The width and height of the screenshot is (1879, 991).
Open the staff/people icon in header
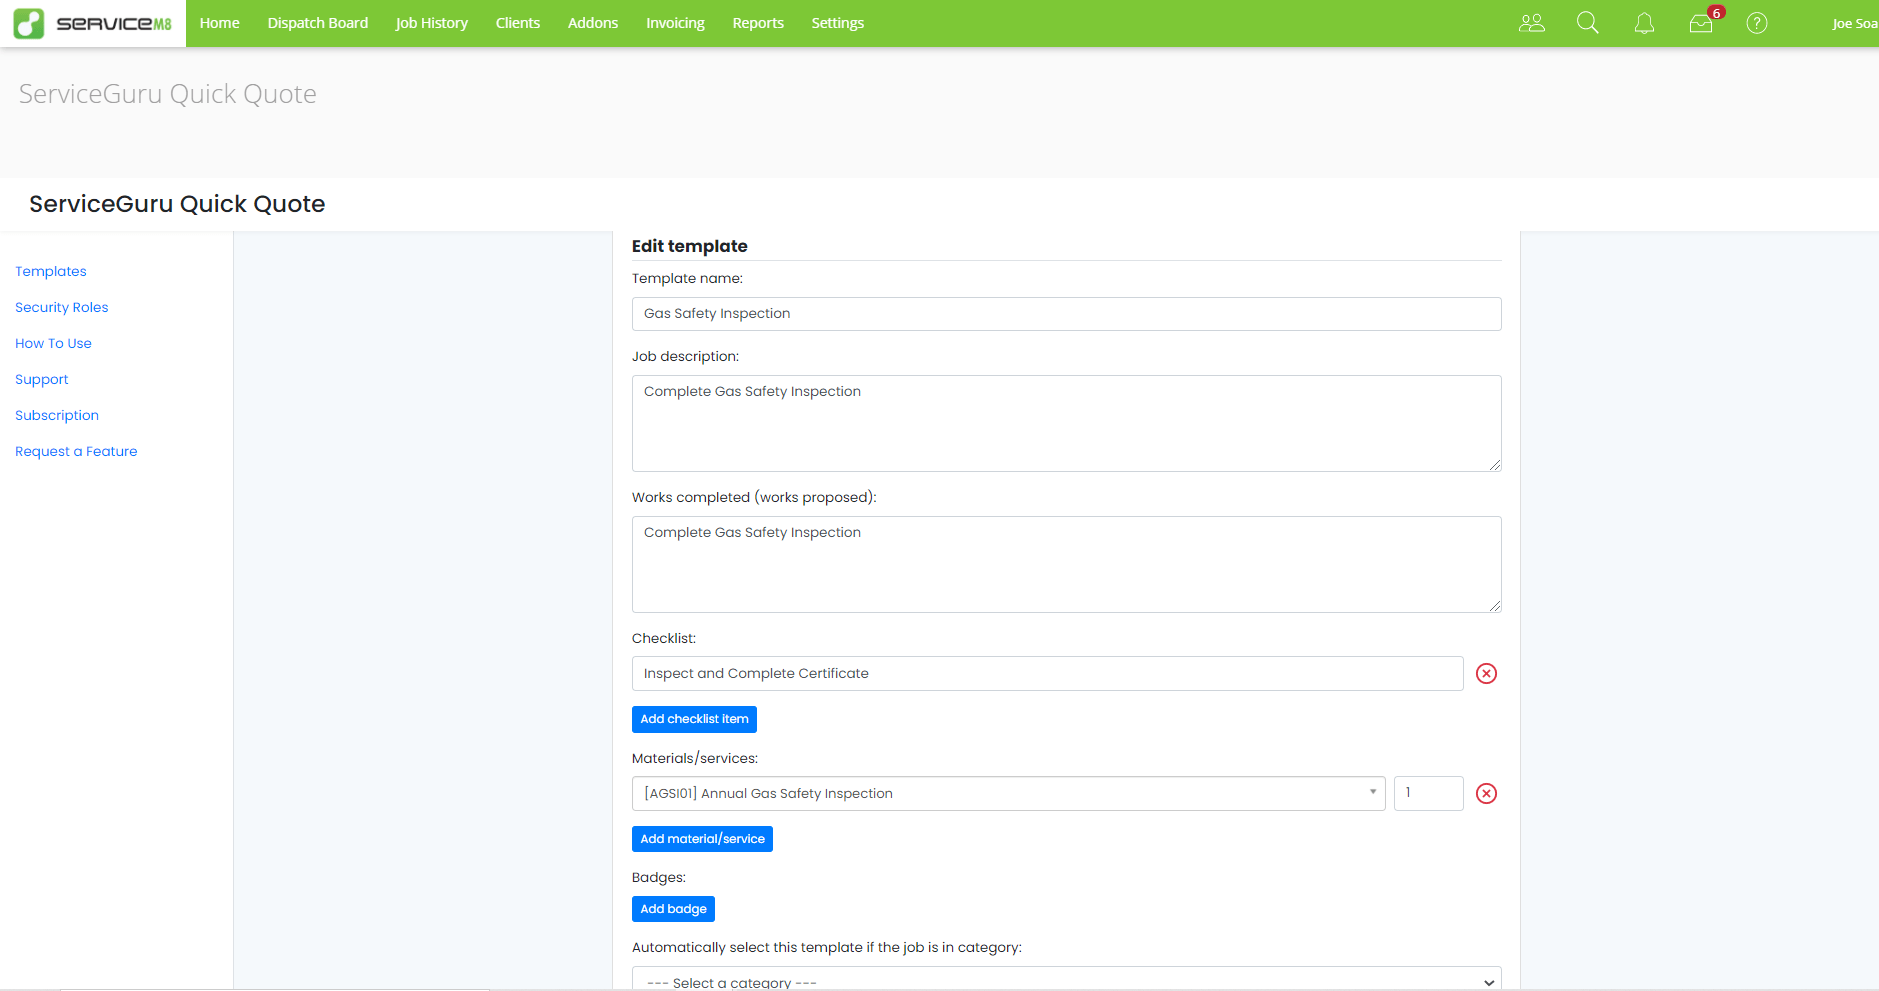(1532, 23)
